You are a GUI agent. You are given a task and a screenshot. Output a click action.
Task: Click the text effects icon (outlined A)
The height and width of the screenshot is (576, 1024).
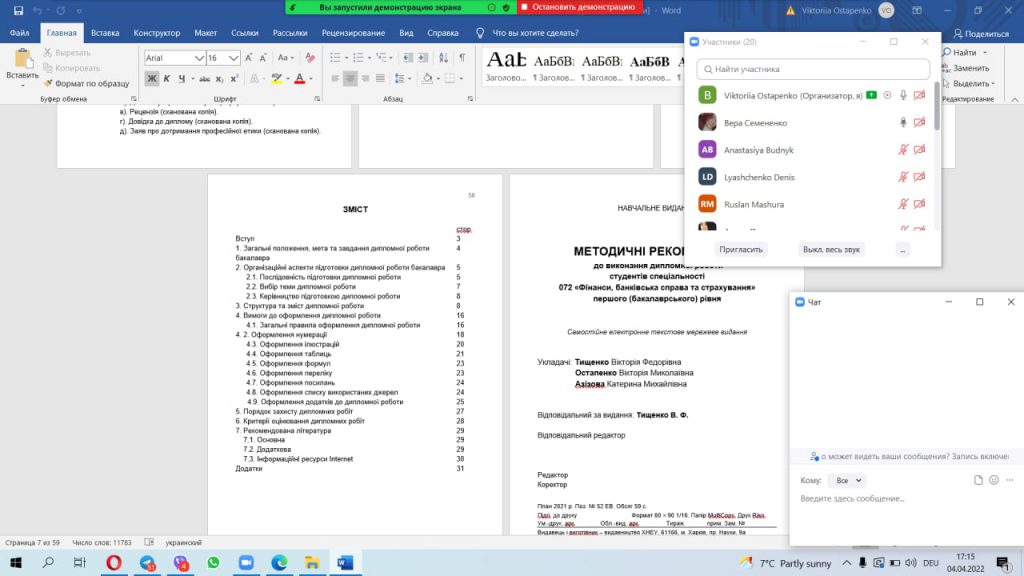pyautogui.click(x=254, y=79)
